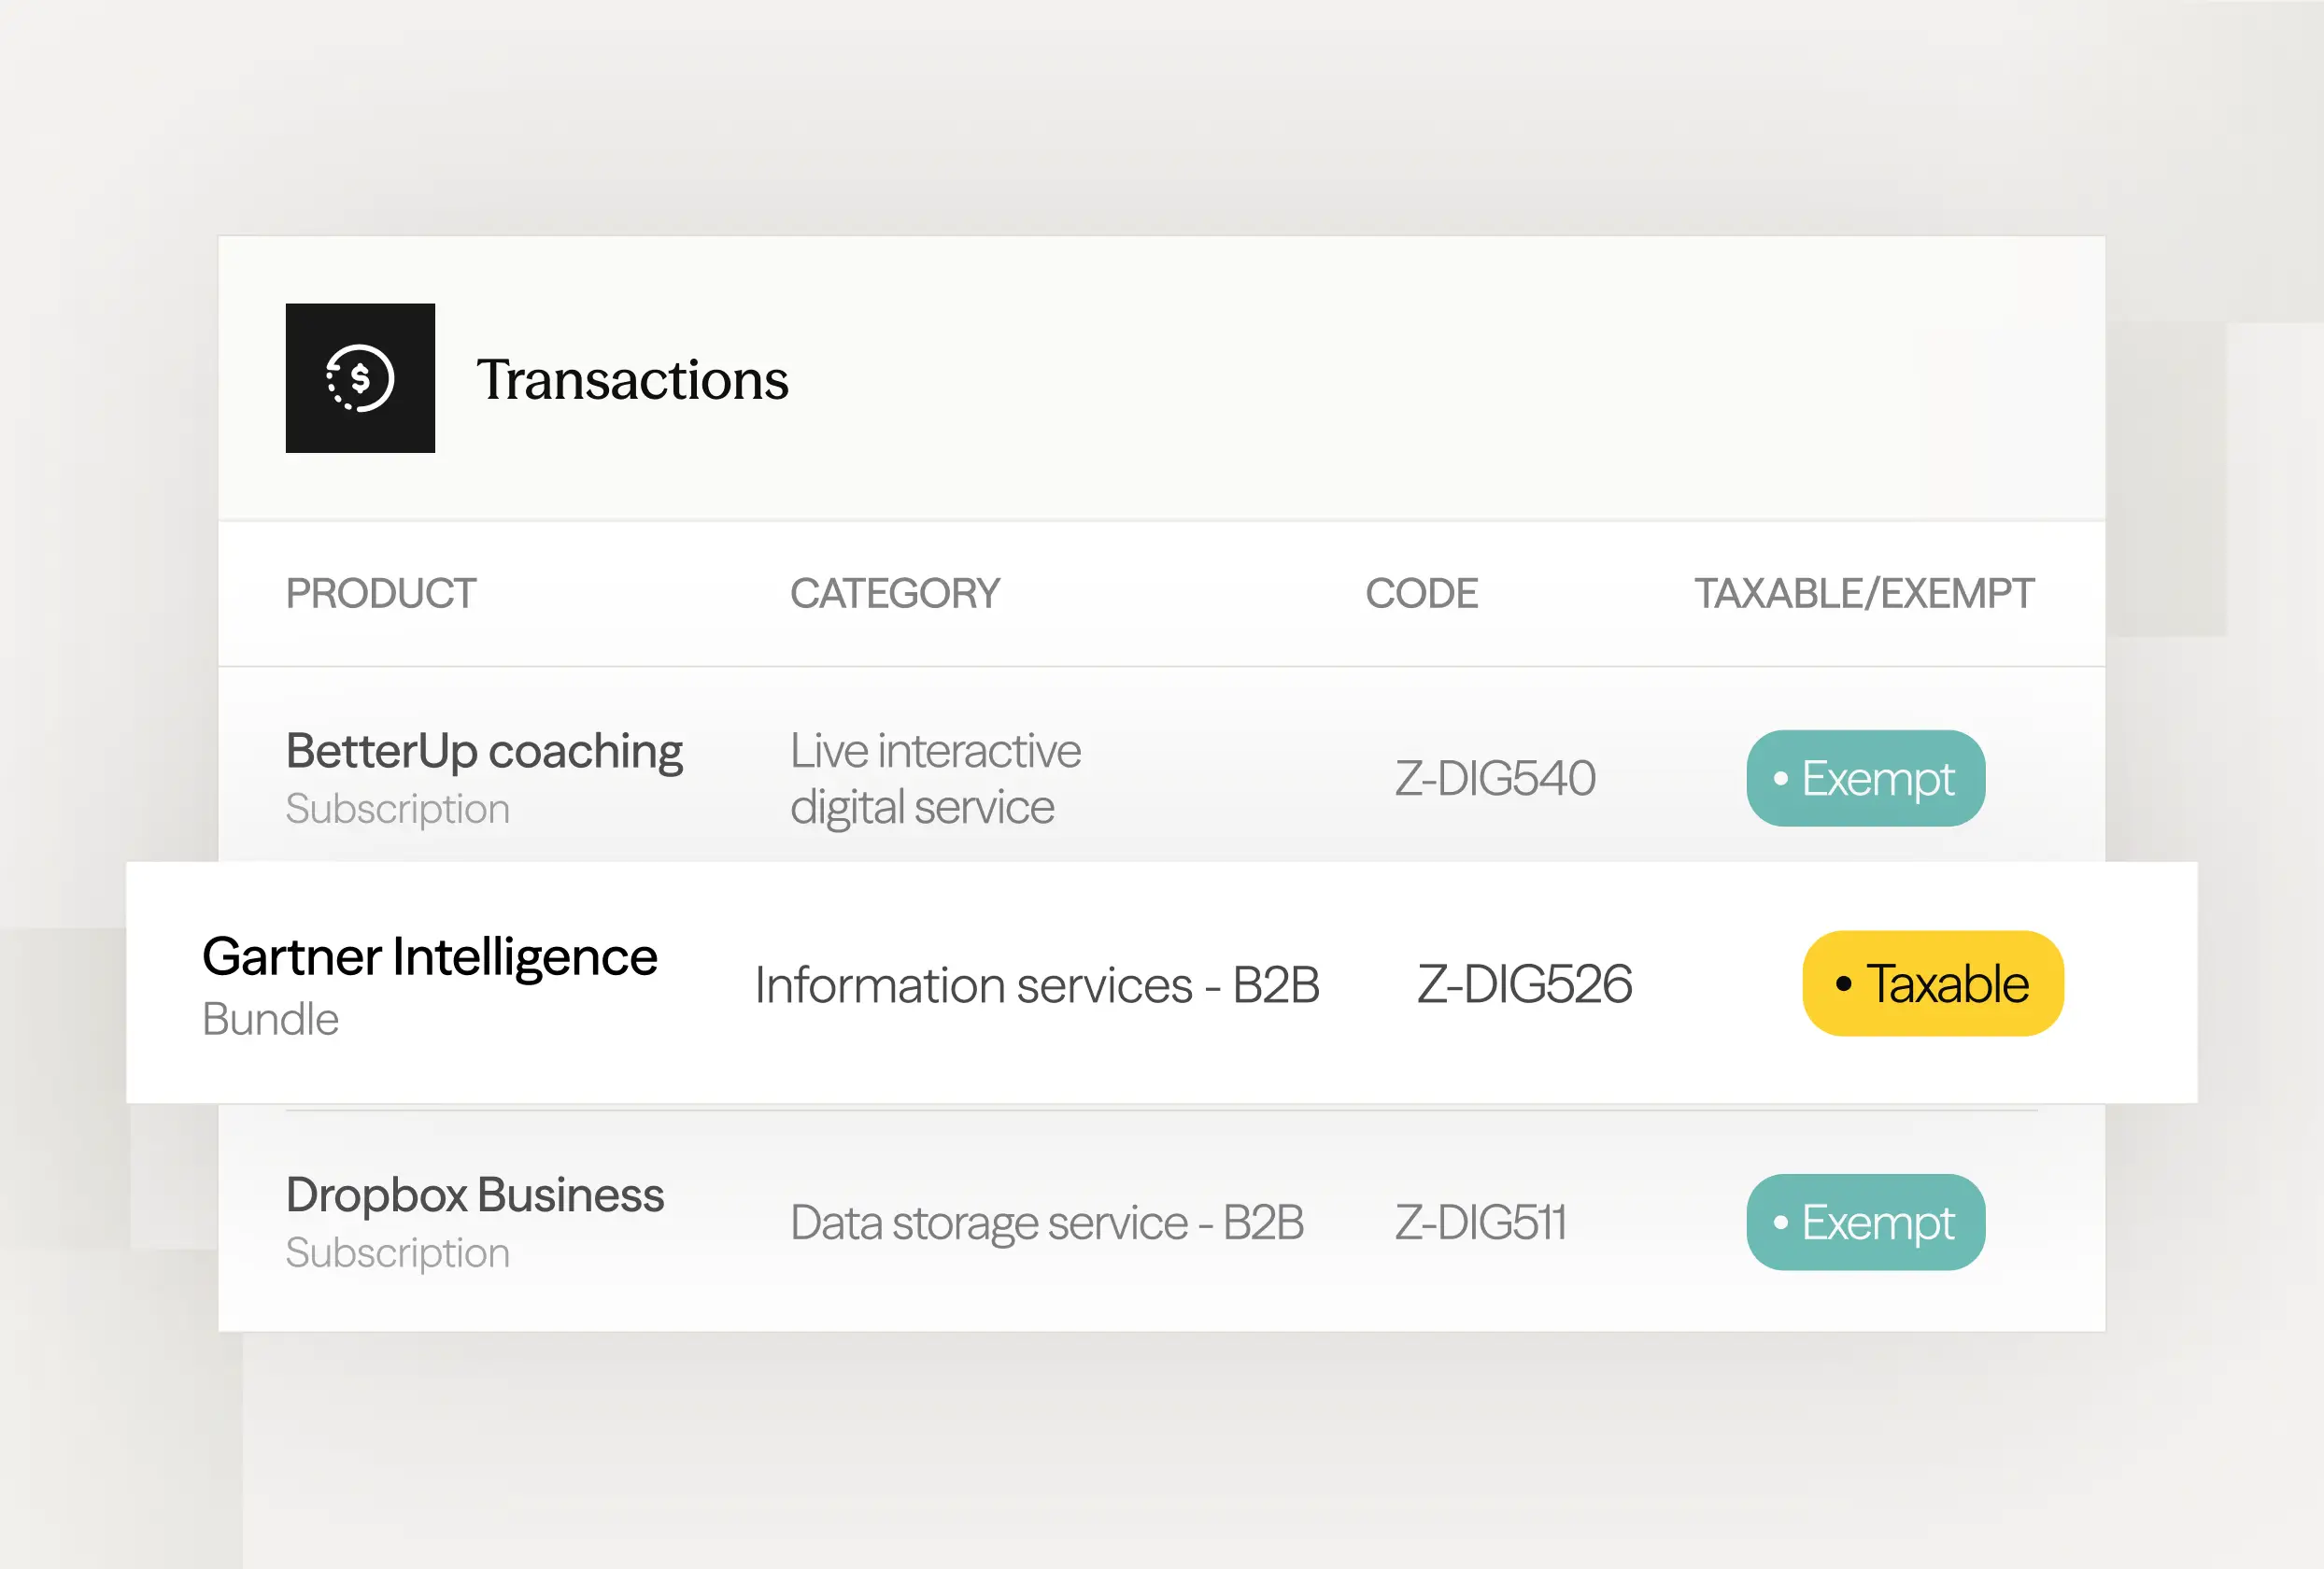
Task: Click code Z-DIG540
Action: coord(1495,778)
